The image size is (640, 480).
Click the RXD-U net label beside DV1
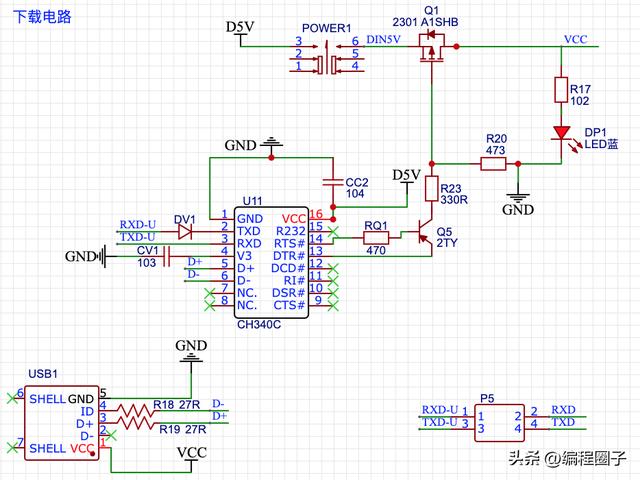coord(138,224)
